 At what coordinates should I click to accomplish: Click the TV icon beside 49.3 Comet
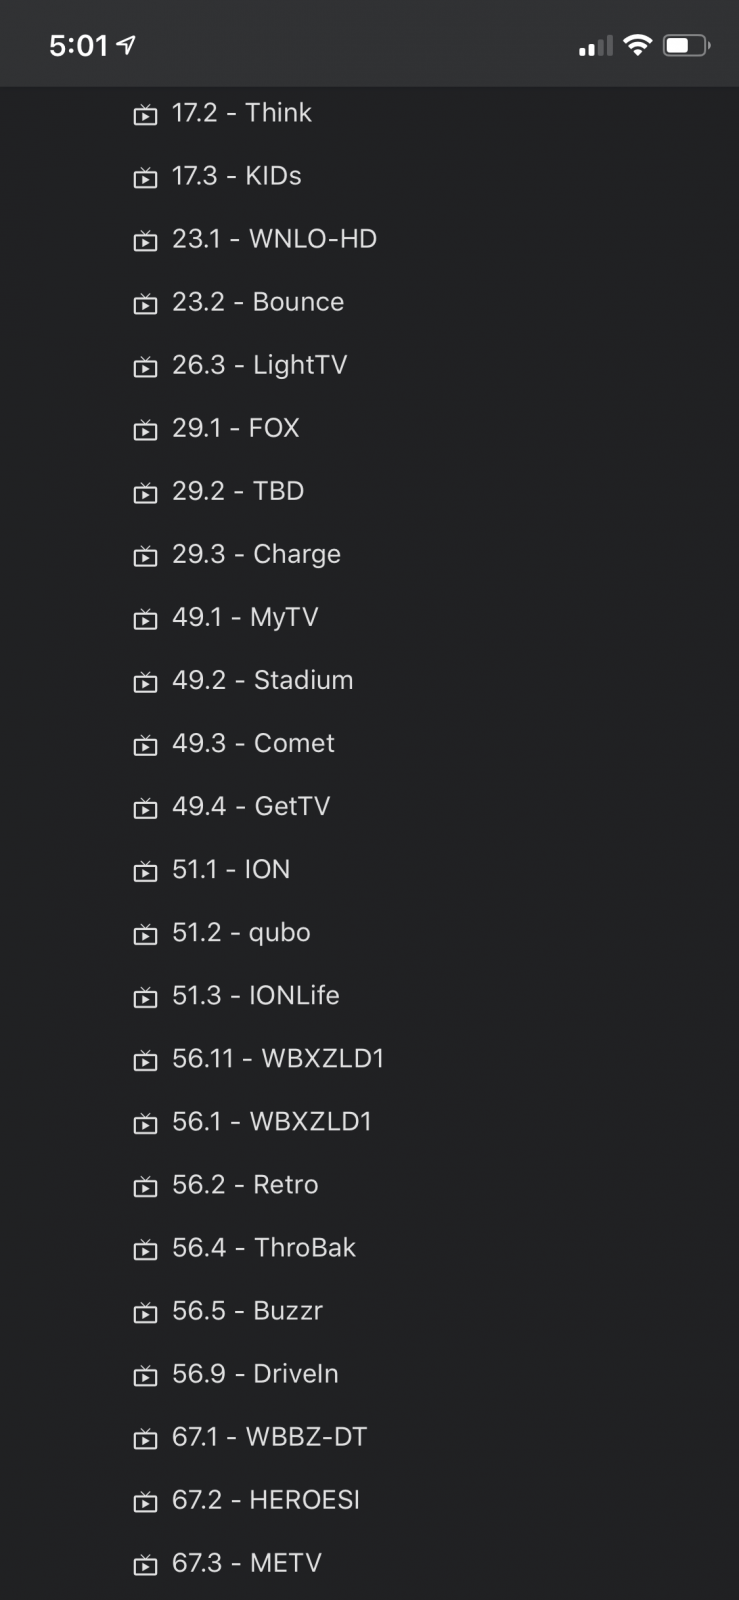[x=146, y=745]
